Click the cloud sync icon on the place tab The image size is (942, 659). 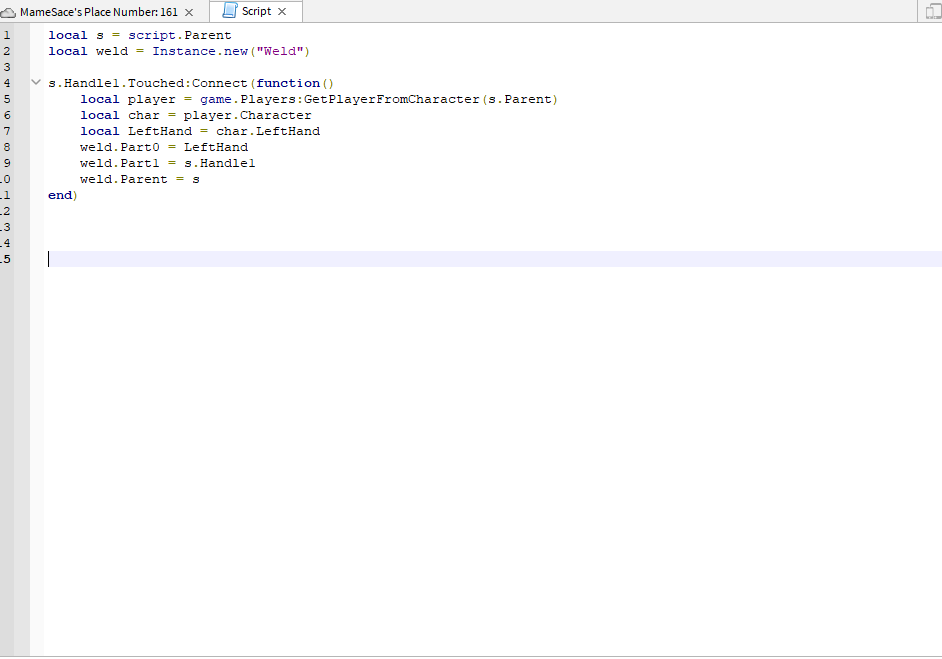[x=10, y=13]
